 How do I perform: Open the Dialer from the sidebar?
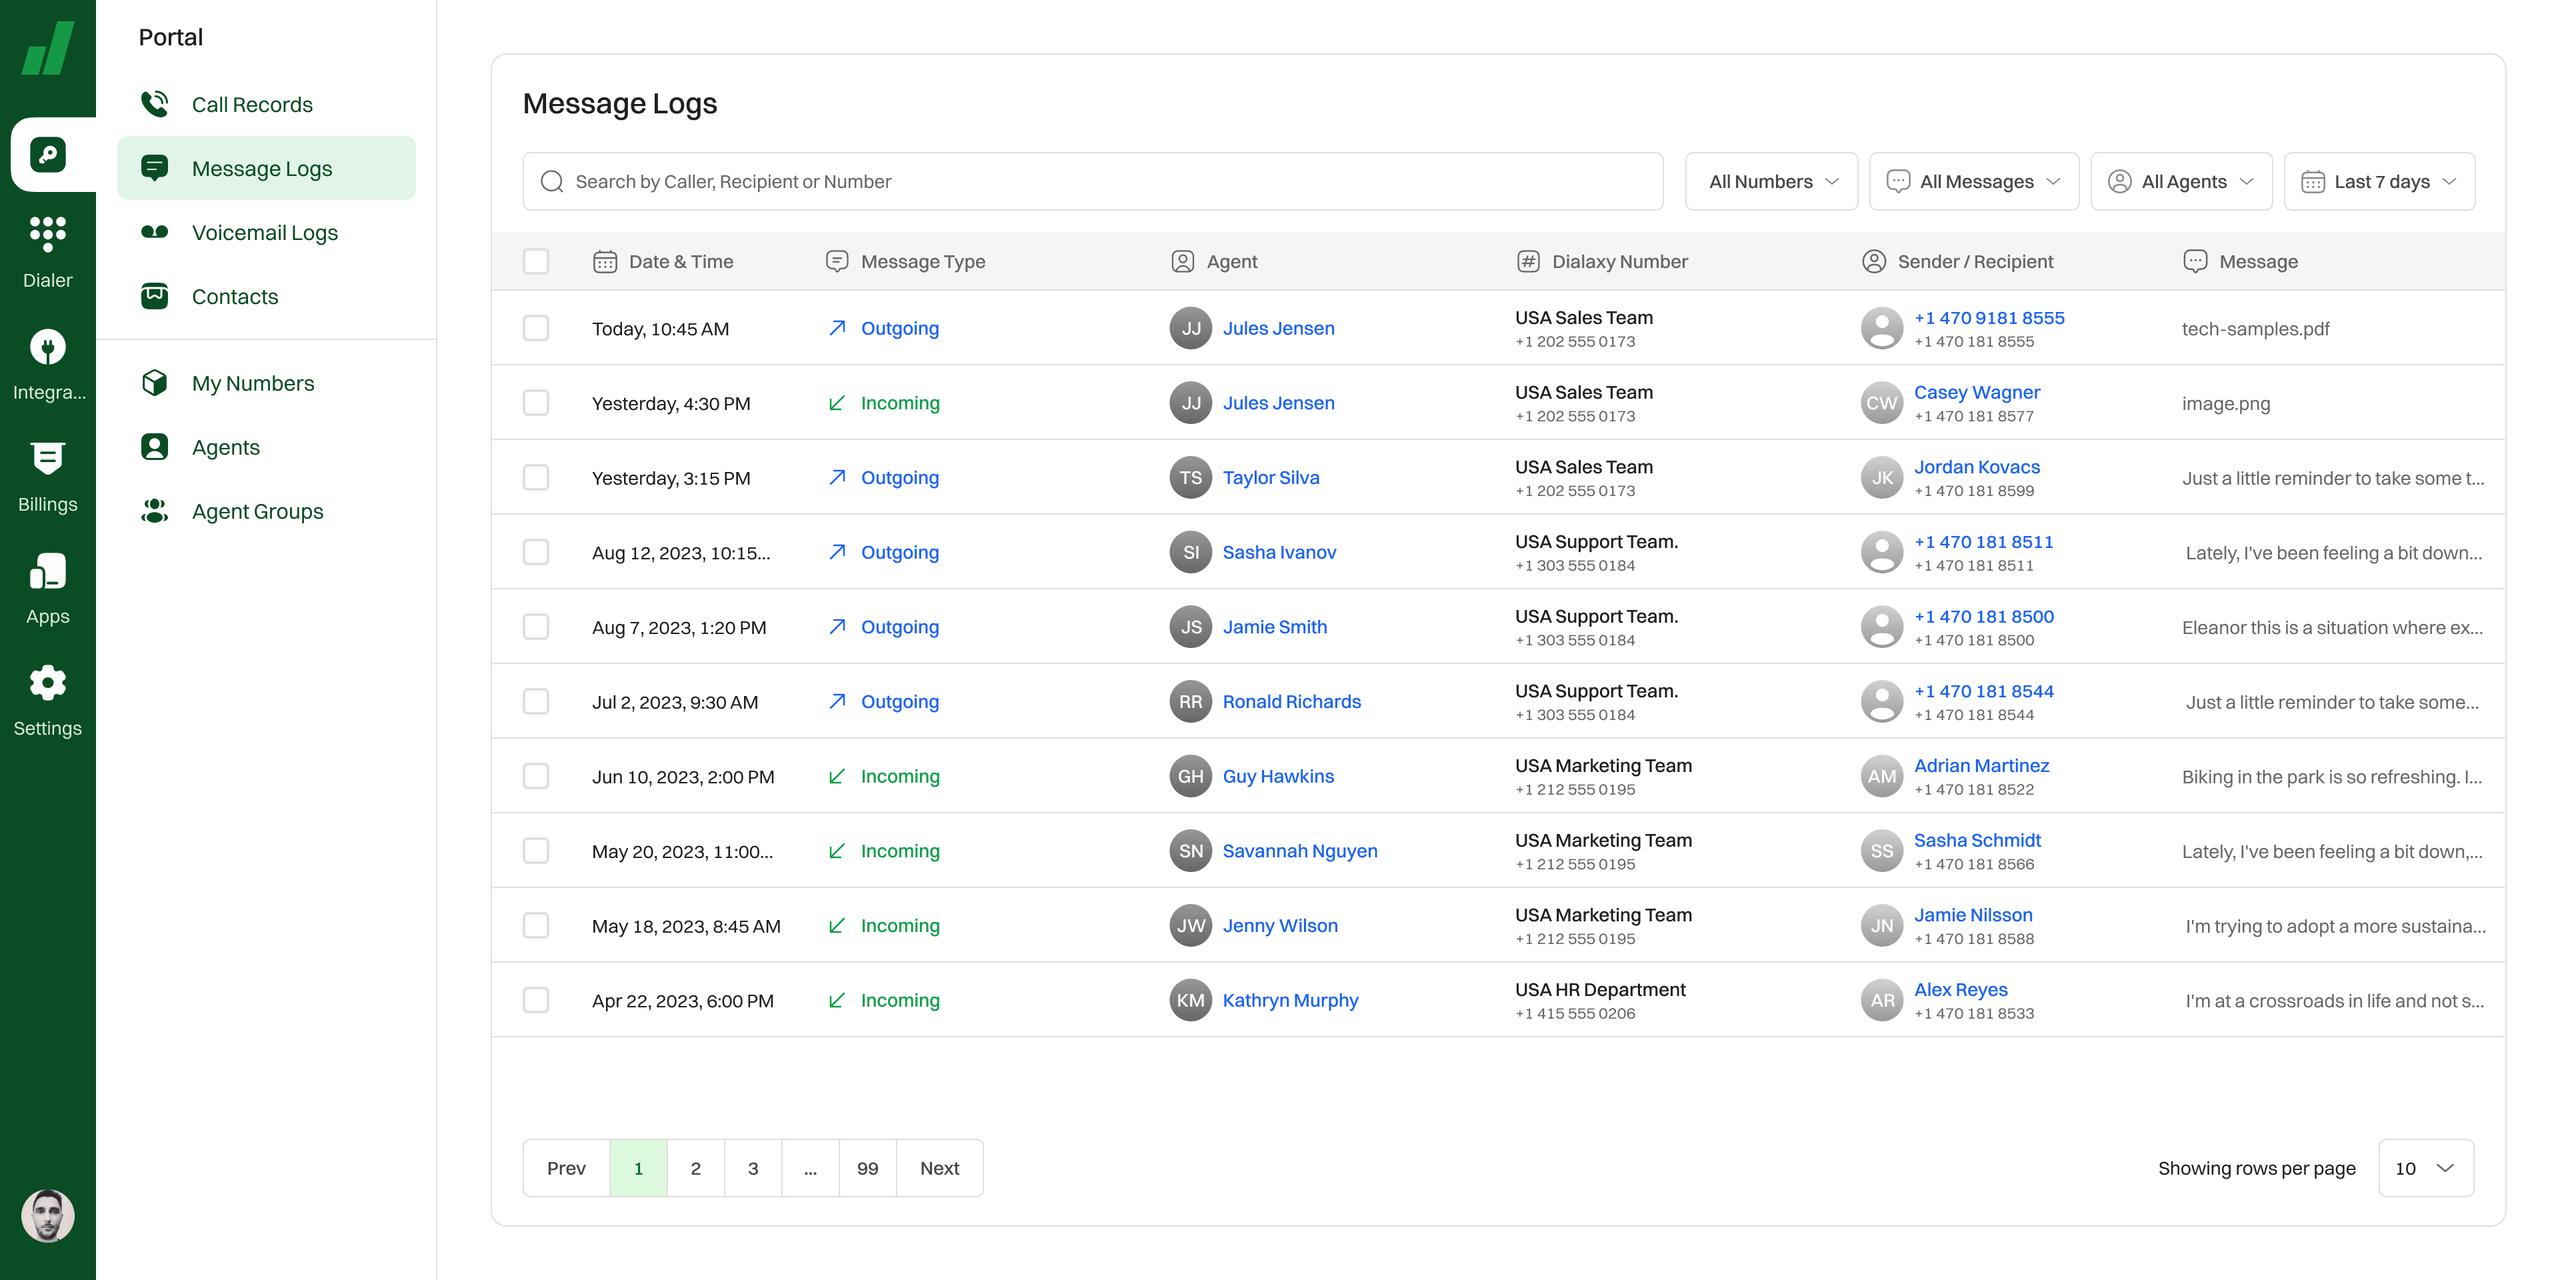click(x=47, y=252)
